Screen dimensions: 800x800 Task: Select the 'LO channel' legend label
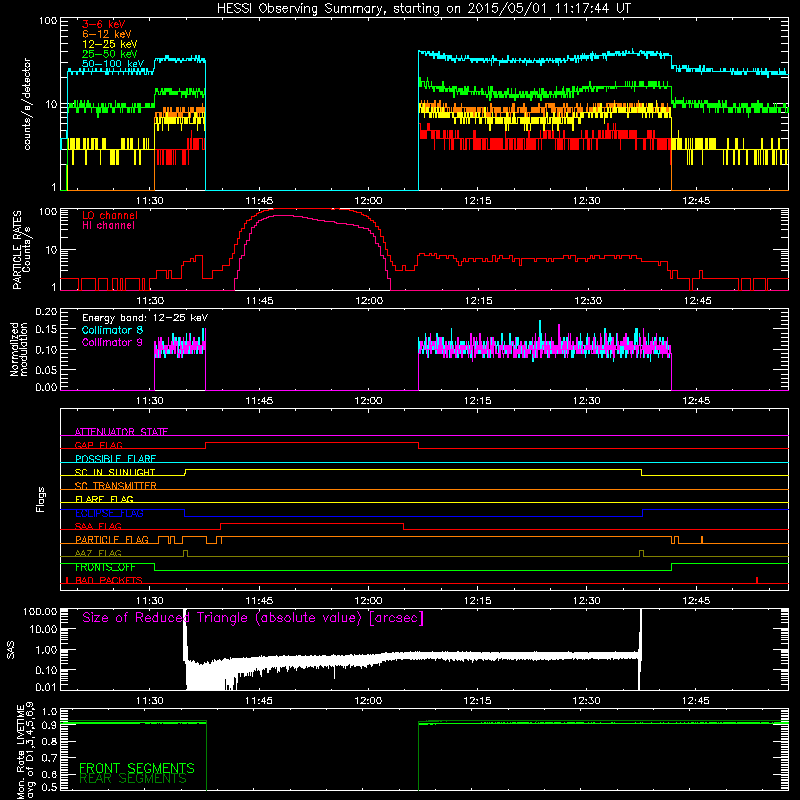110,215
